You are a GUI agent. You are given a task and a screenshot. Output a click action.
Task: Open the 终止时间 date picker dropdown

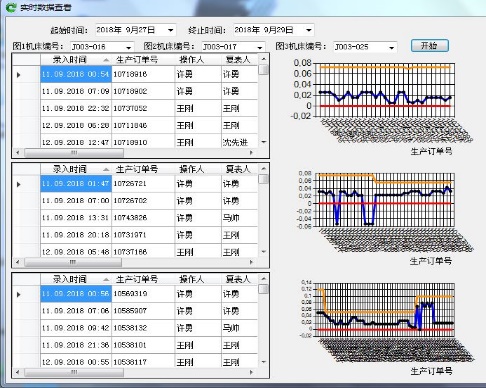(309, 30)
